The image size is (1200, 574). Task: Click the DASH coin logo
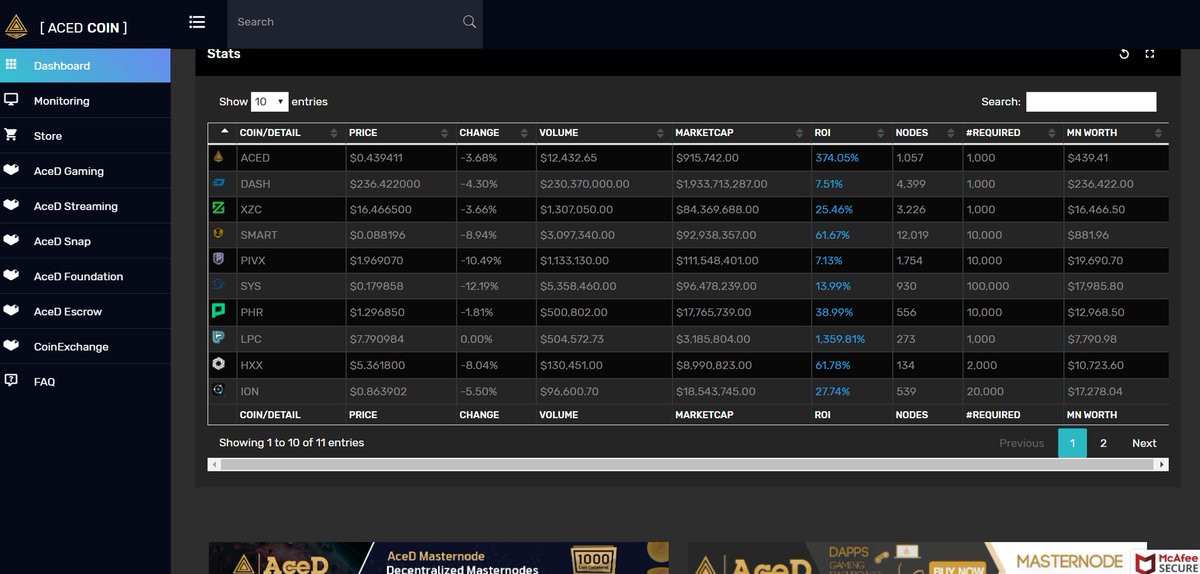pyautogui.click(x=219, y=183)
